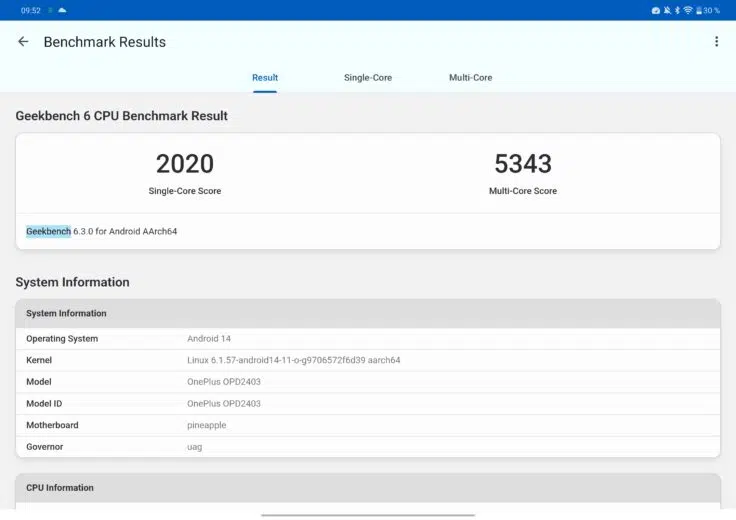Switch to the Single-Core tab
Screen dimensions: 736x520
click(368, 77)
